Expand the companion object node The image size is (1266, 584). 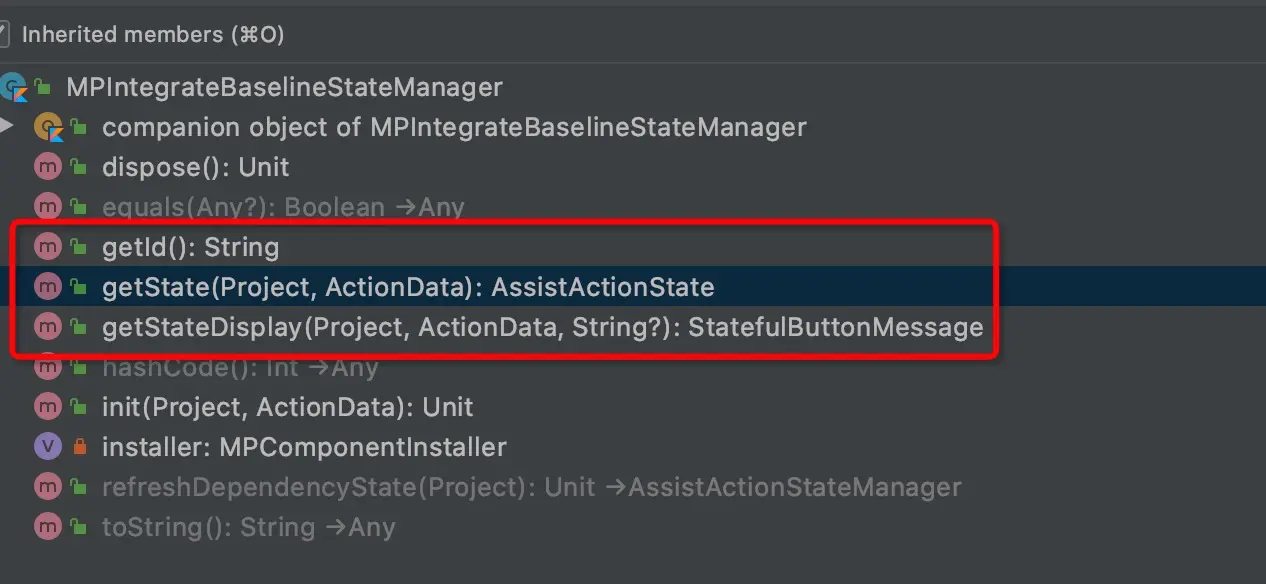pyautogui.click(x=7, y=126)
